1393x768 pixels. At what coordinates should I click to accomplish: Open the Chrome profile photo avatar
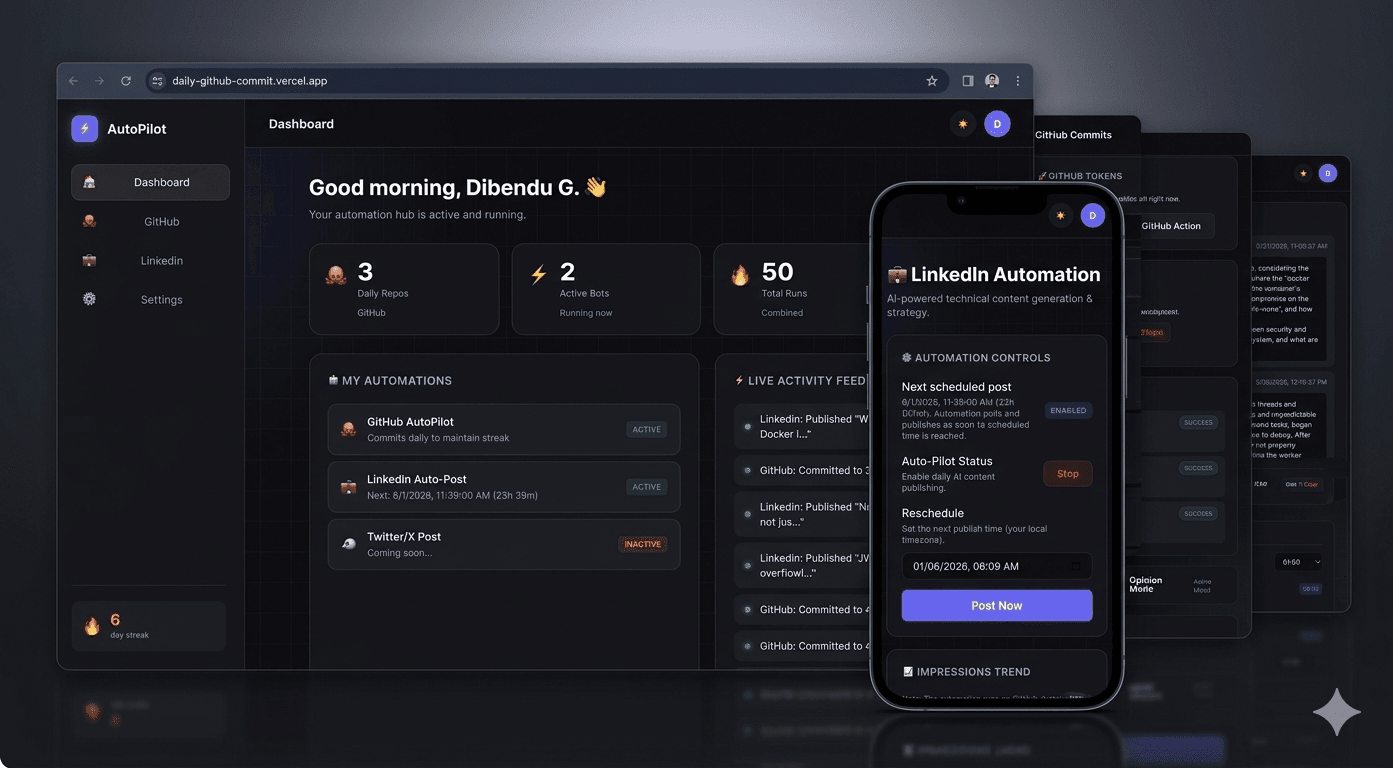[x=992, y=81]
